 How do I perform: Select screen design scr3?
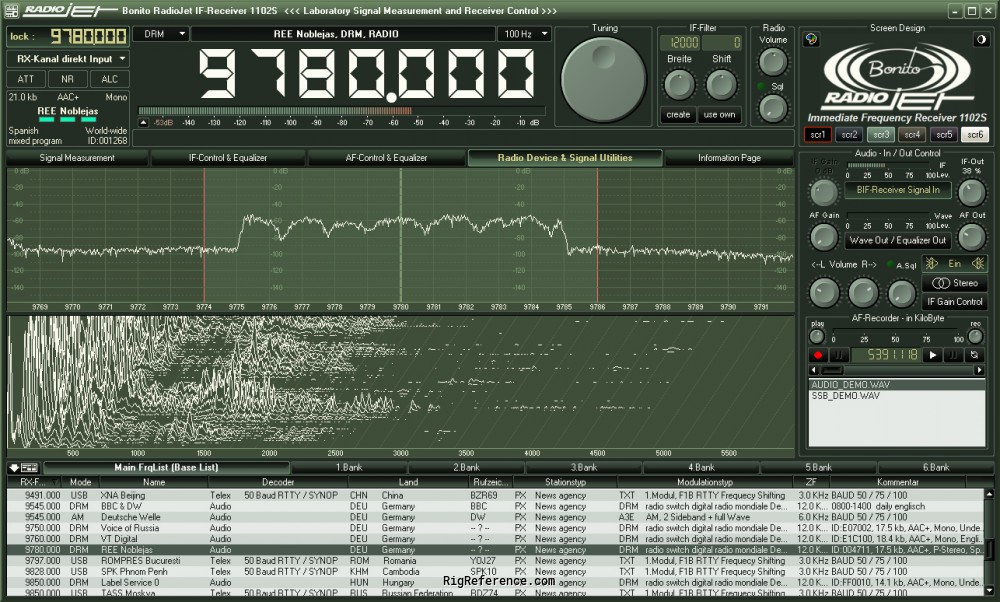pyautogui.click(x=881, y=135)
